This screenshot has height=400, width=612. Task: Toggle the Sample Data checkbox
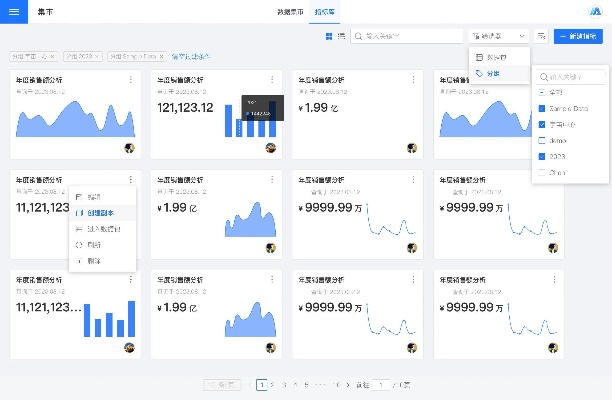pyautogui.click(x=542, y=107)
